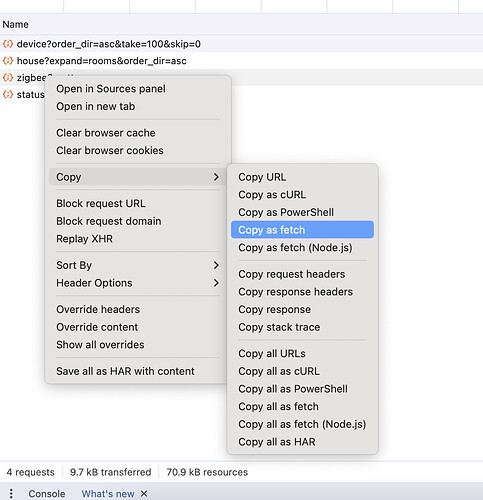Click the JSON icon beside the zigbee request
Screen dimensions: 483x500
(8, 77)
